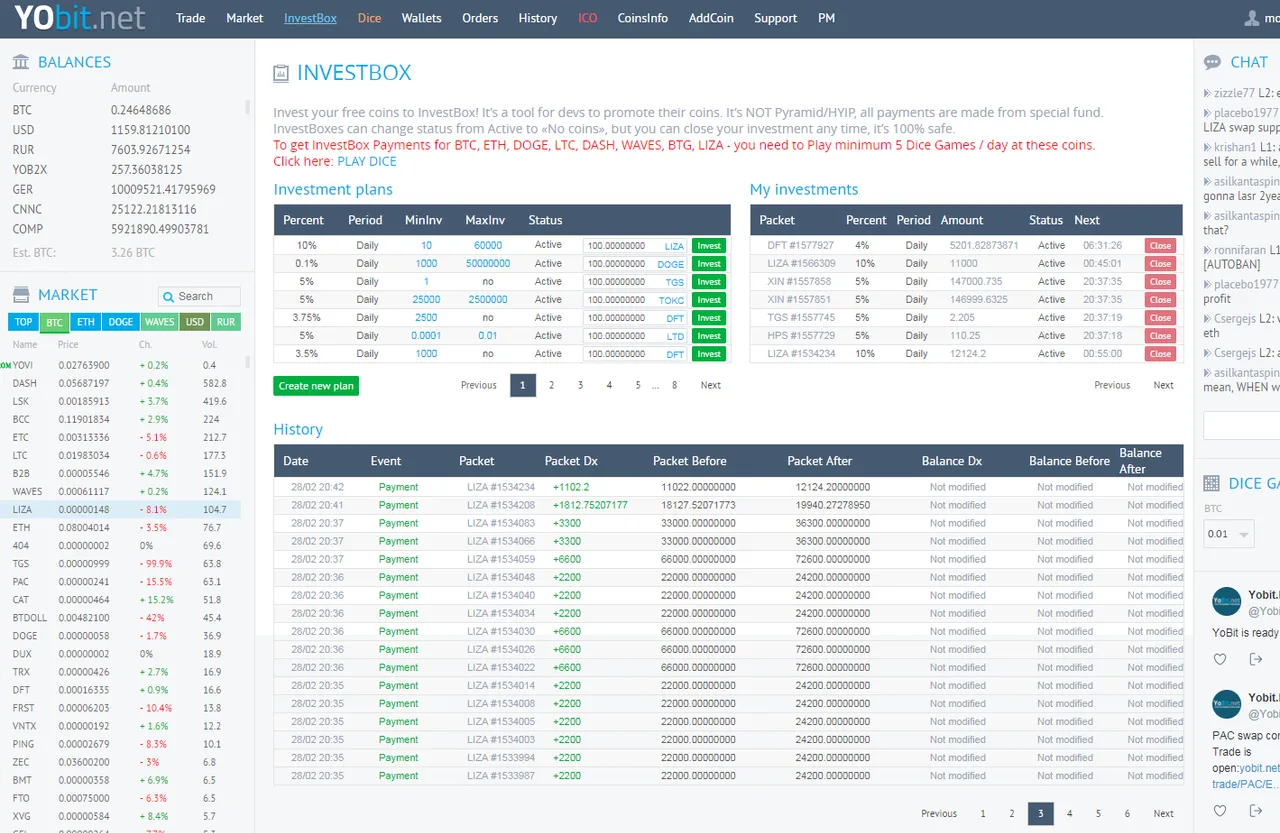This screenshot has width=1280, height=833.
Task: Select the WAVES row in market list
Action: [x=120, y=491]
